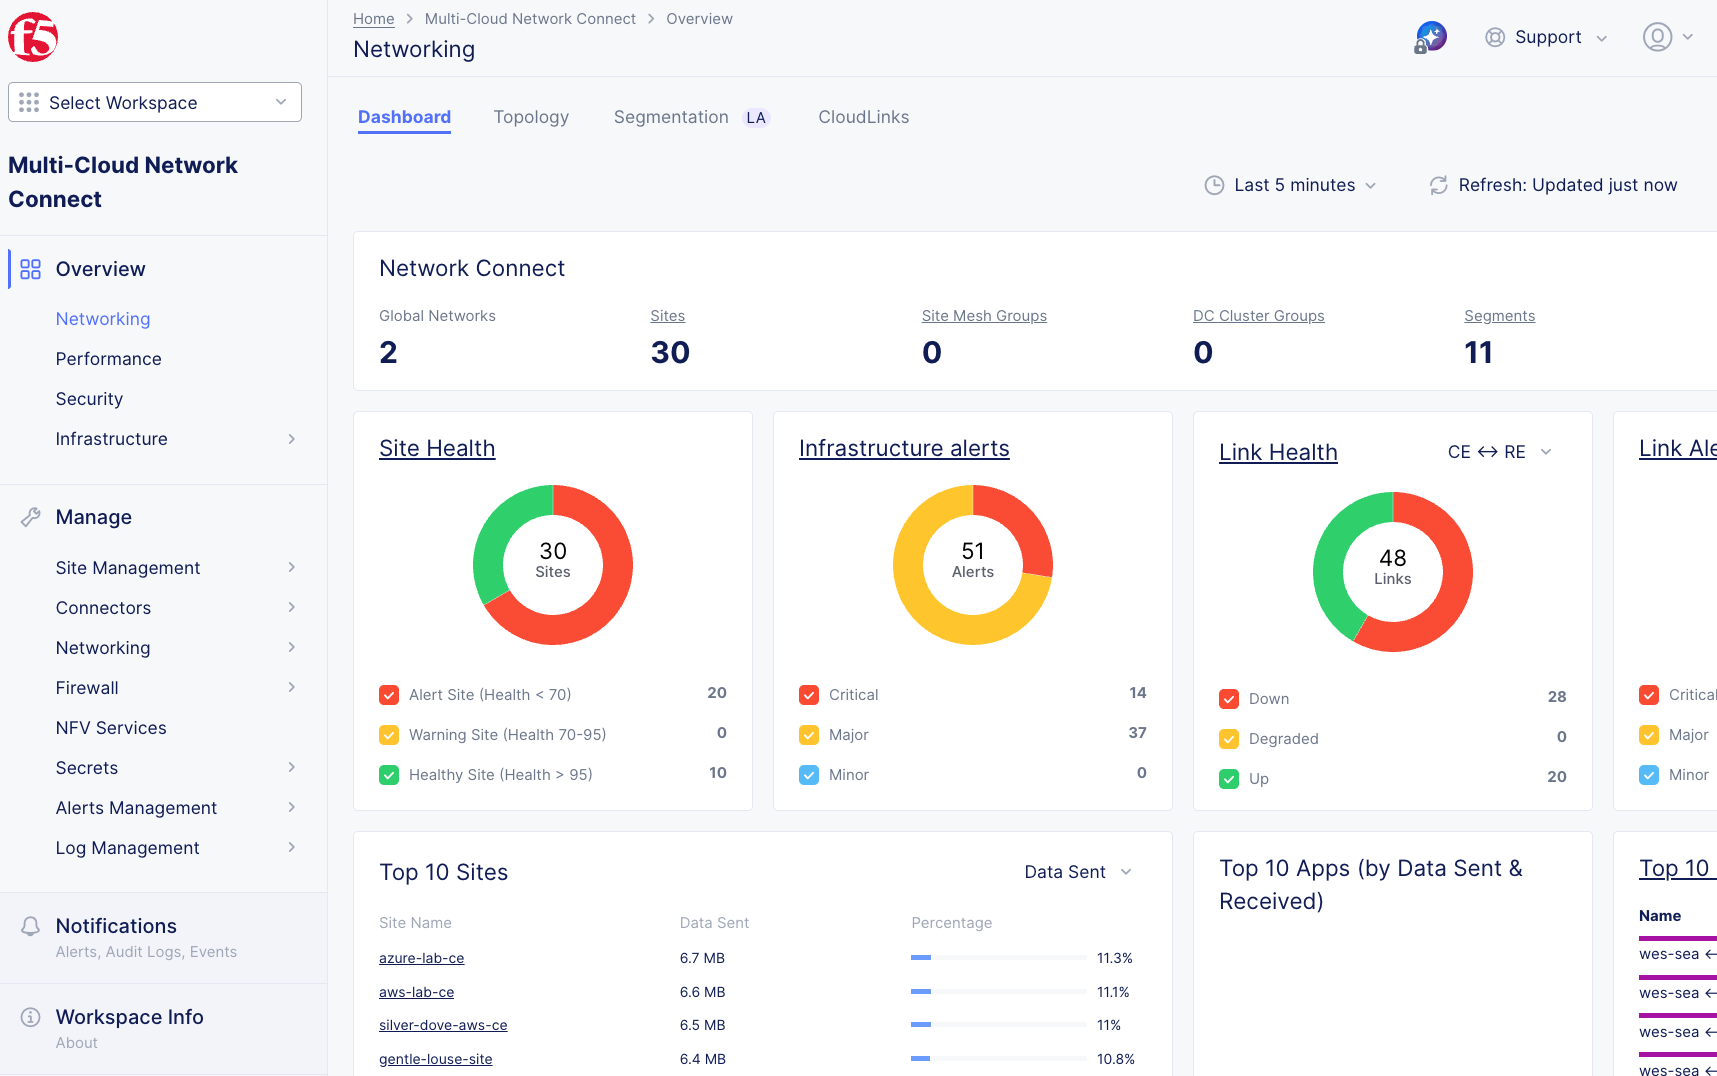Image resolution: width=1717 pixels, height=1076 pixels.
Task: Open the Infrastructure alerts link
Action: (904, 448)
